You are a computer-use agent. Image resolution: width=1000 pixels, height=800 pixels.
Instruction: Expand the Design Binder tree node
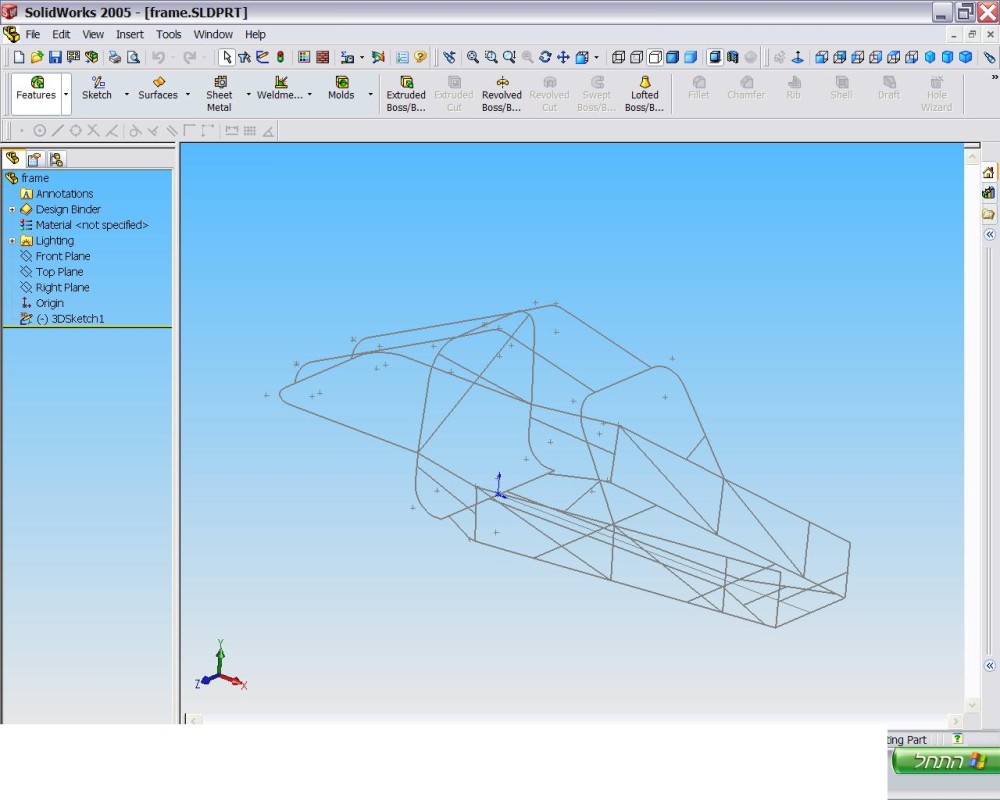[x=12, y=210]
